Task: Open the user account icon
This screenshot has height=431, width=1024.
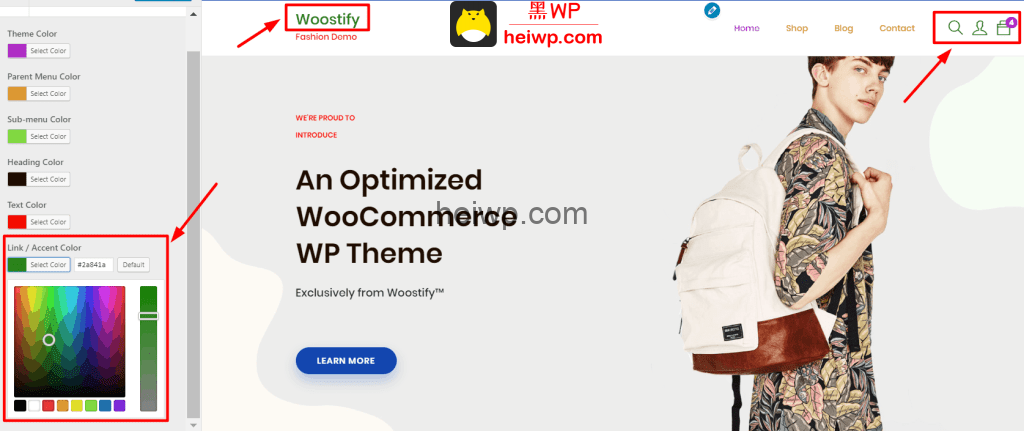Action: pos(979,27)
